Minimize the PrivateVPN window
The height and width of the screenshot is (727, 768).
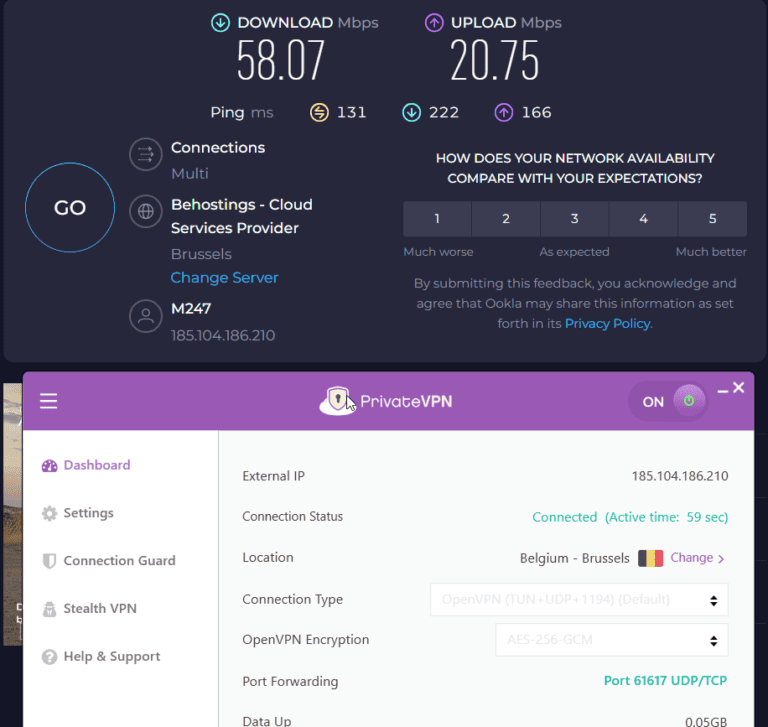coord(722,391)
